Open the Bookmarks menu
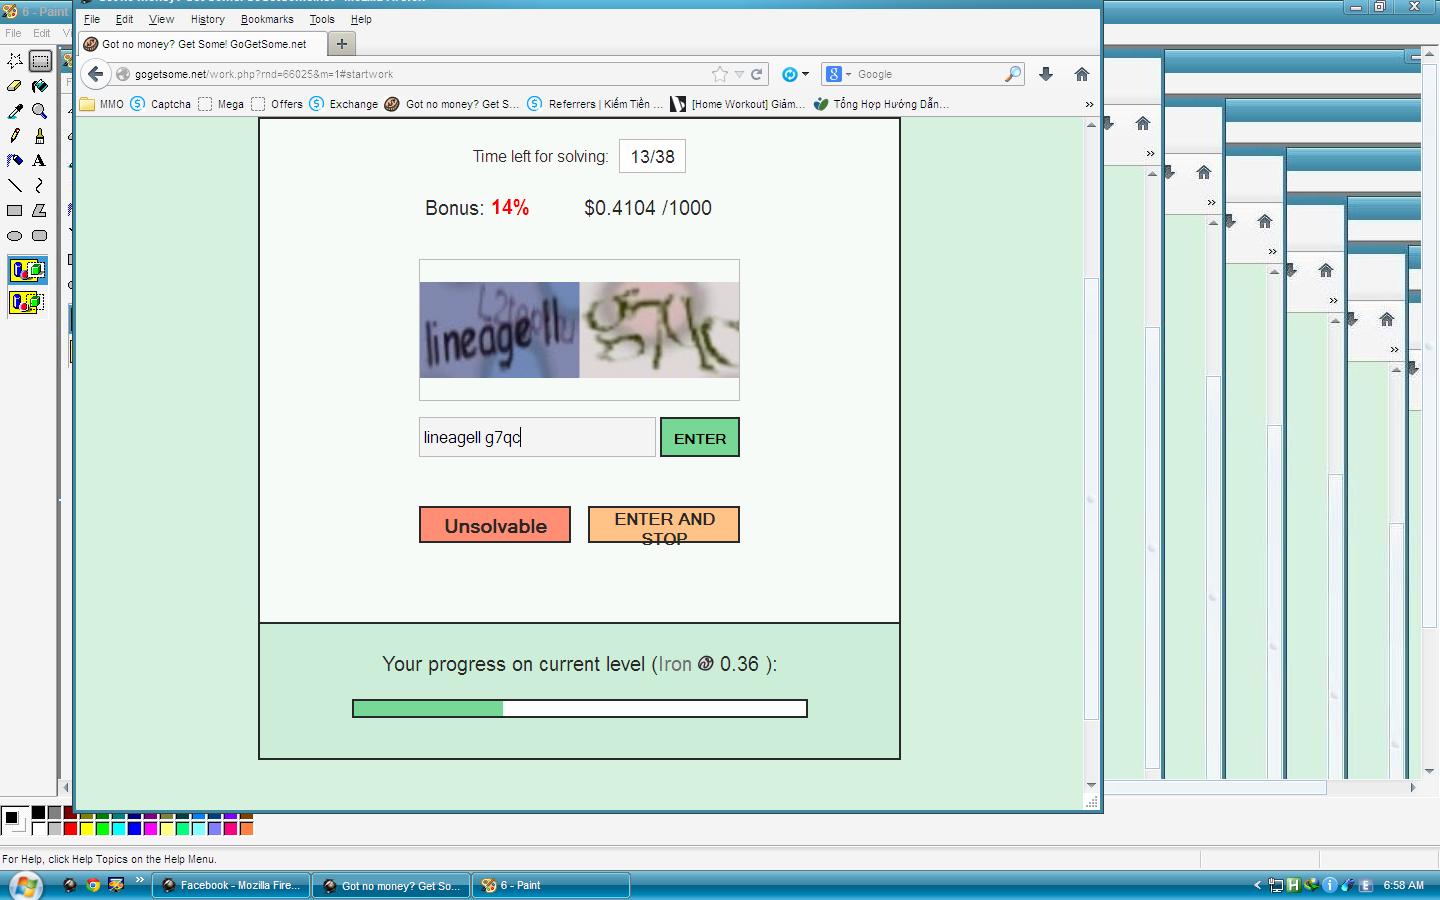Viewport: 1440px width, 900px height. (x=267, y=19)
